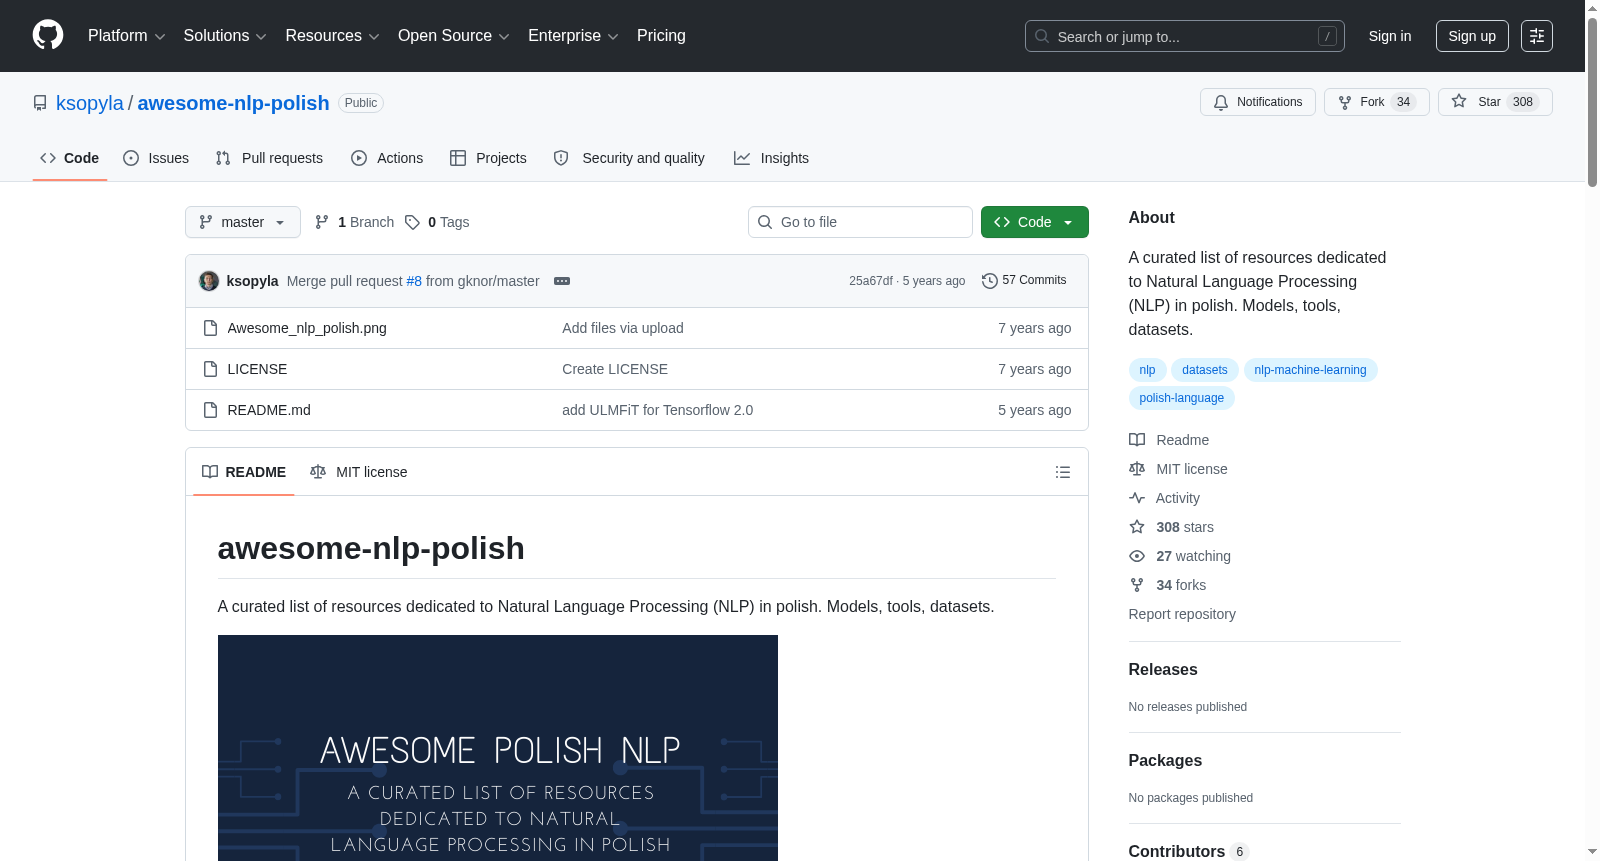Open 'add ULMFiT for Tensorflow 2.0' commit
1600x861 pixels.
(657, 410)
